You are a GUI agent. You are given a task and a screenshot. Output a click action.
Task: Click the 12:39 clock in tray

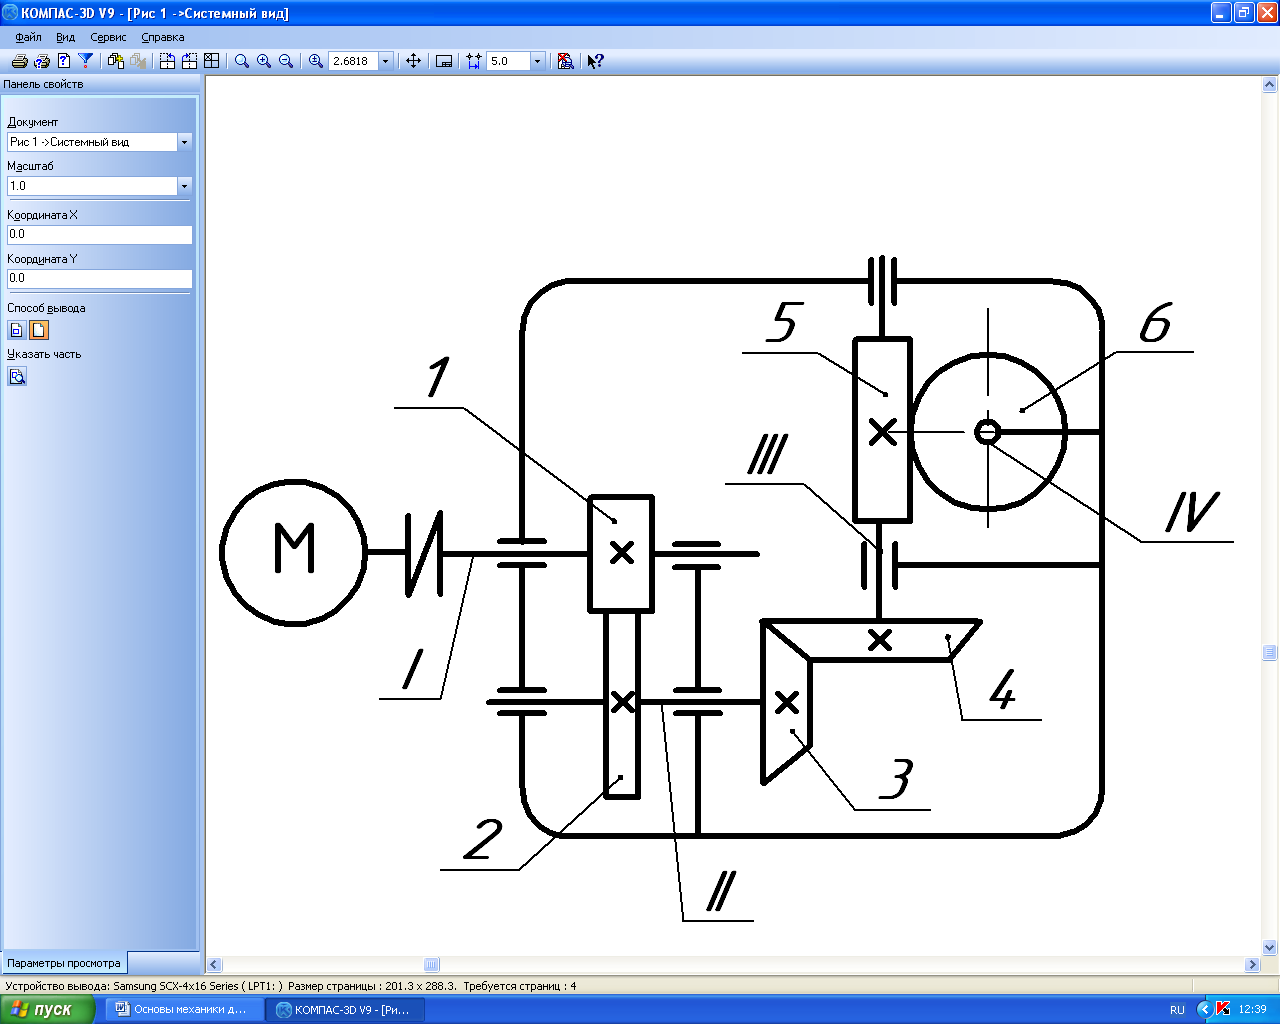[x=1252, y=1010]
